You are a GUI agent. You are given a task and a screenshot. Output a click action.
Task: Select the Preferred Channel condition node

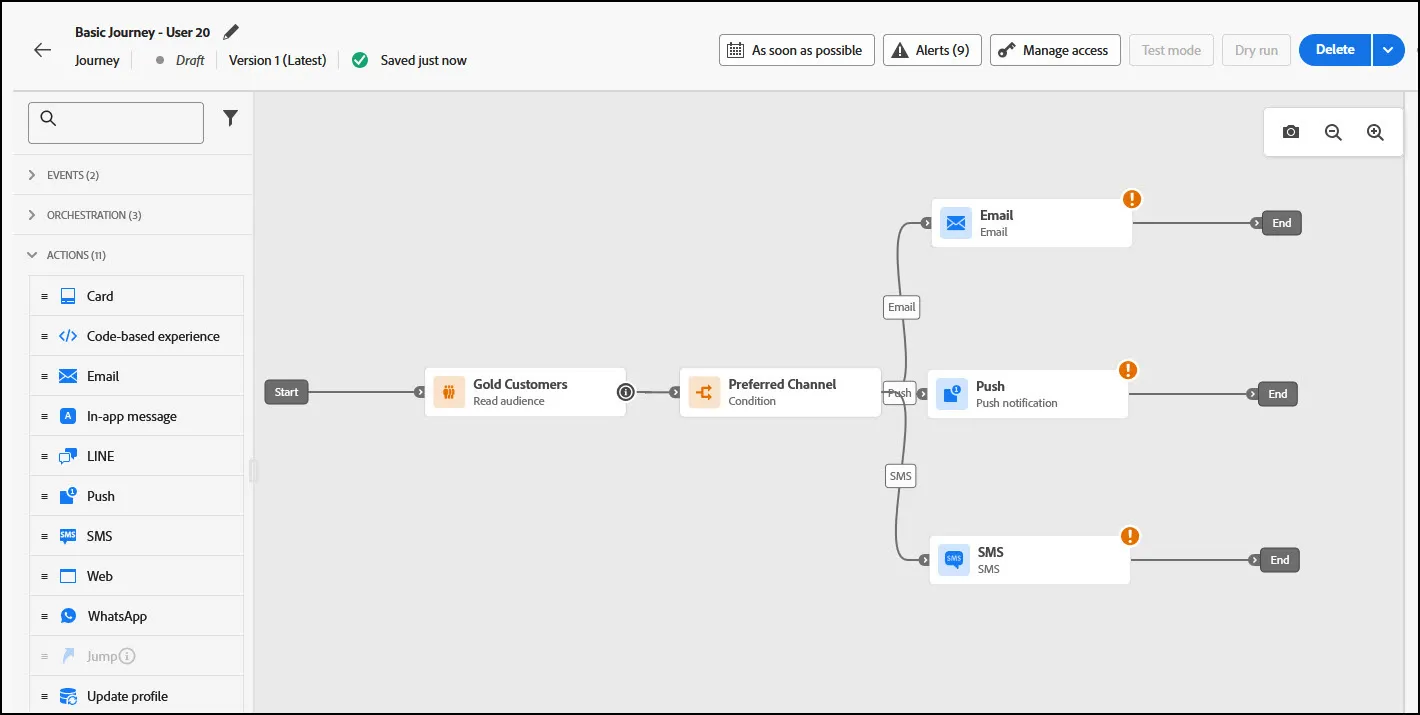point(780,392)
